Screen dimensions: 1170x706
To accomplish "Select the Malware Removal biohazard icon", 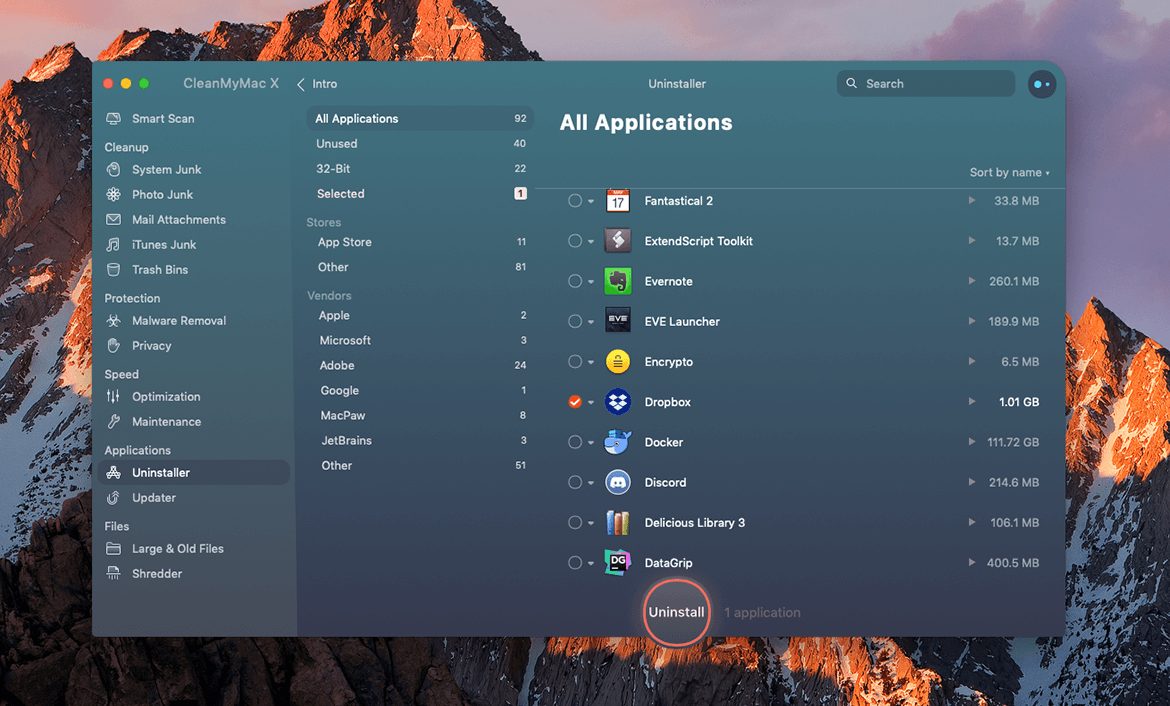I will tap(113, 320).
